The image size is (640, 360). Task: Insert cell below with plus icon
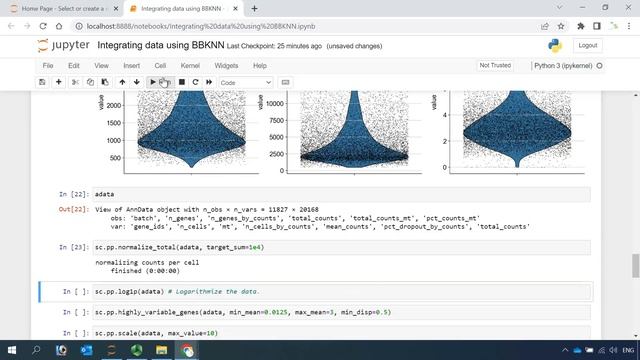(58, 82)
